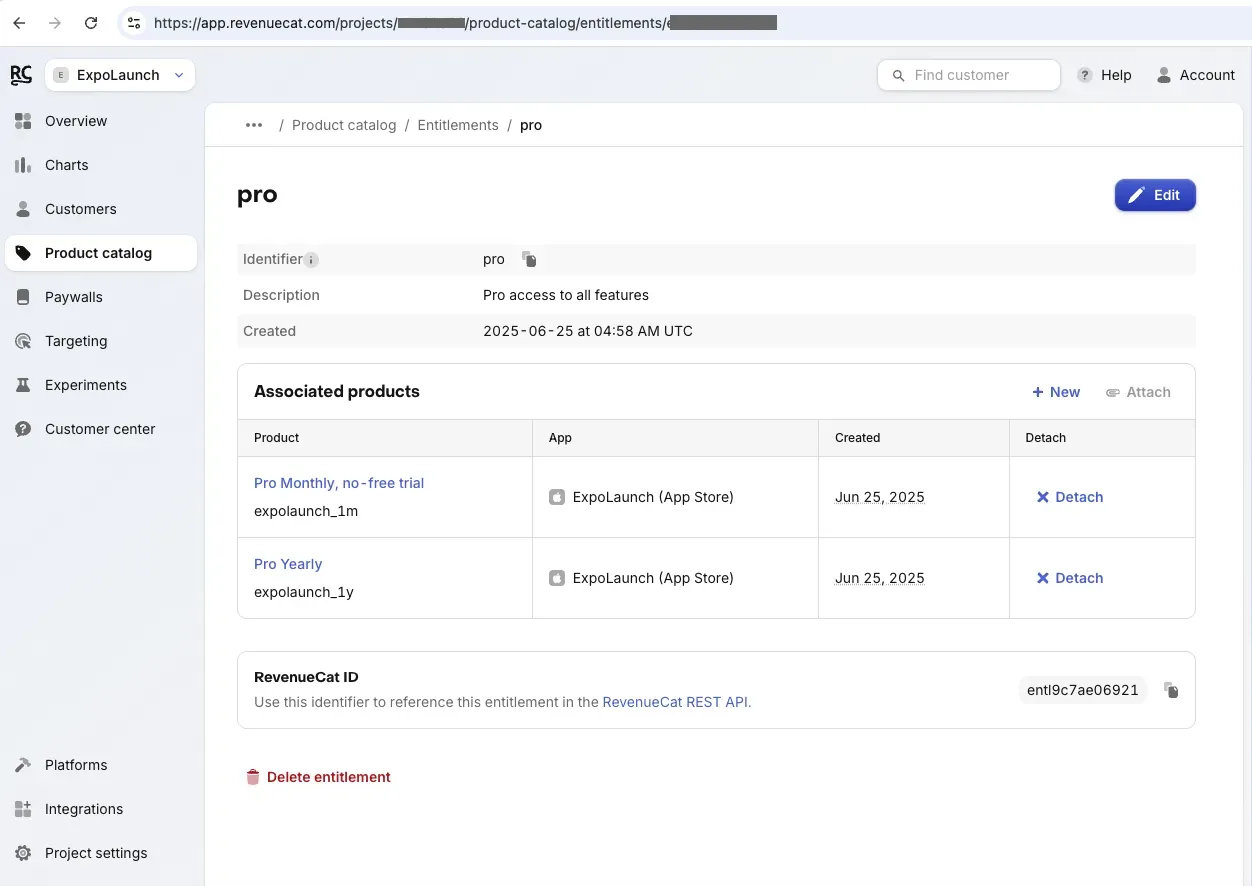The width and height of the screenshot is (1252, 886).
Task: Click the Platforms hammer icon
Action: (23, 765)
